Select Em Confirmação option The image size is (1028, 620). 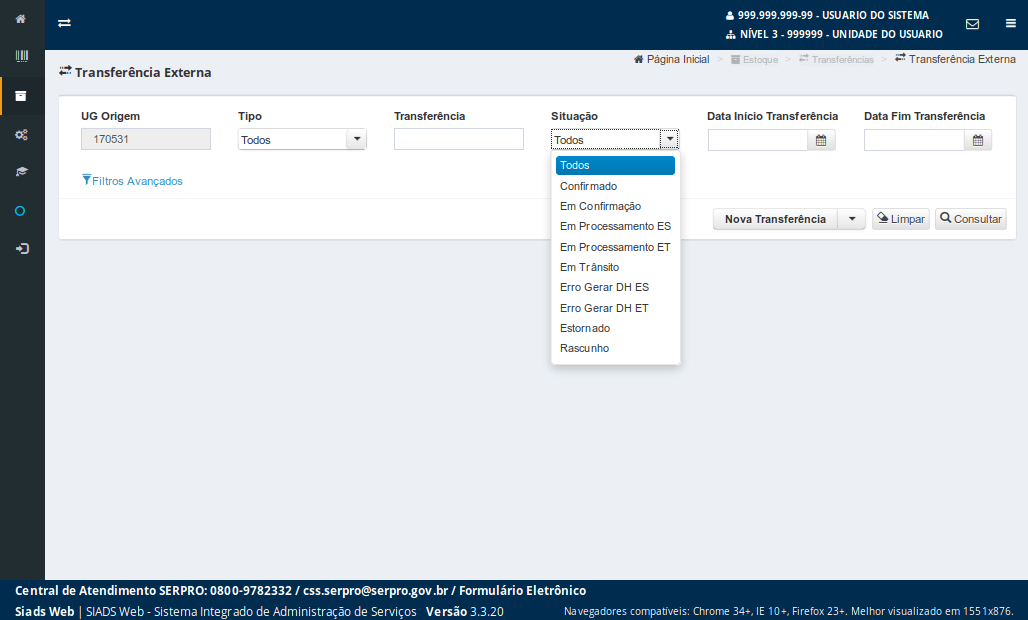tap(615, 206)
